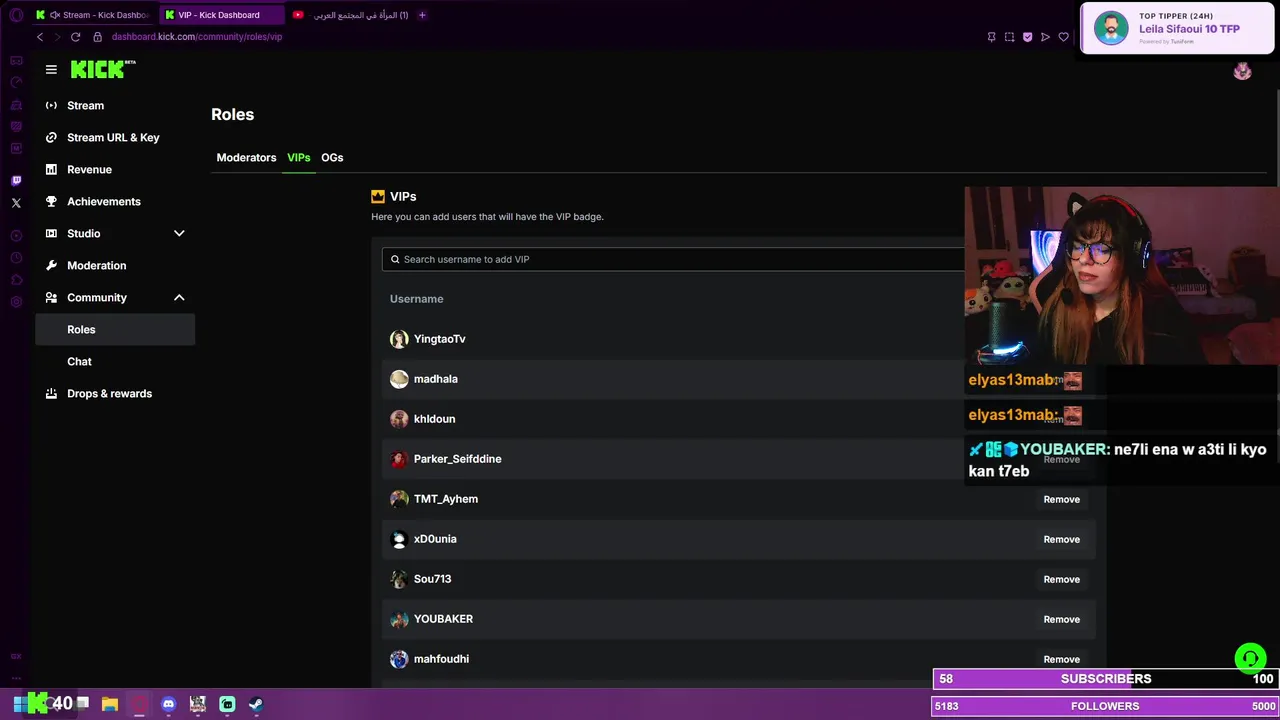This screenshot has height=720, width=1280.
Task: Click the pin icon in browser toolbar
Action: (991, 37)
